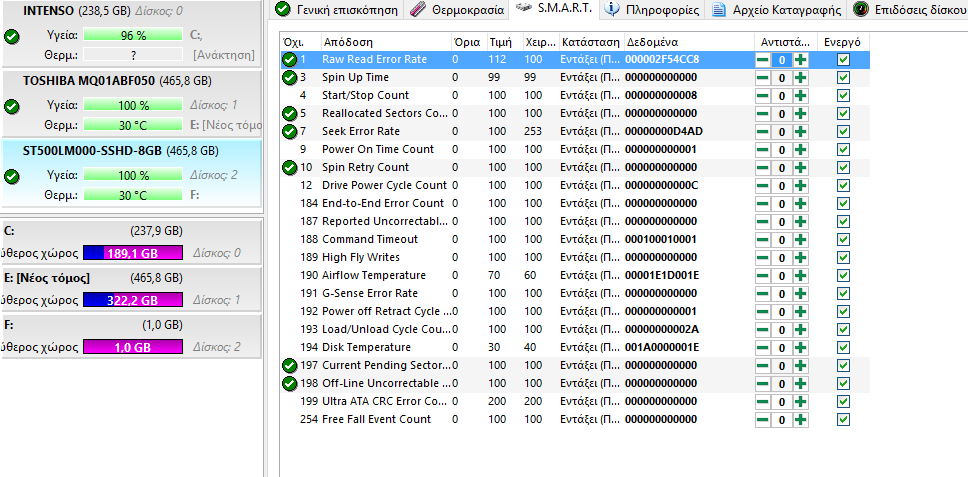This screenshot has width=968, height=477.
Task: Select the Power On Time Count row
Action: [x=378, y=150]
